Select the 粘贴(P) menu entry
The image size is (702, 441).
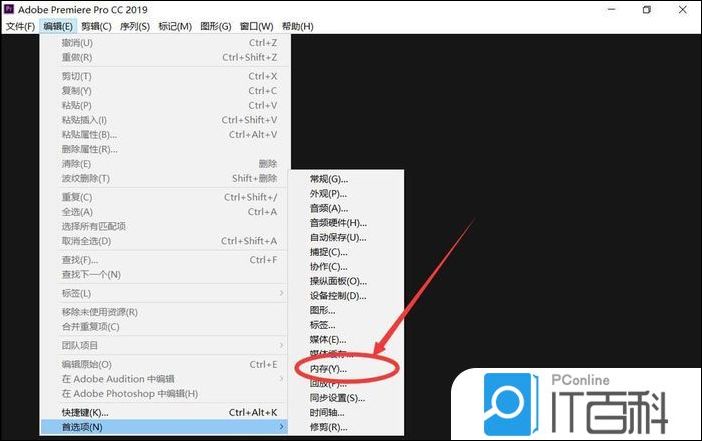tap(164, 106)
